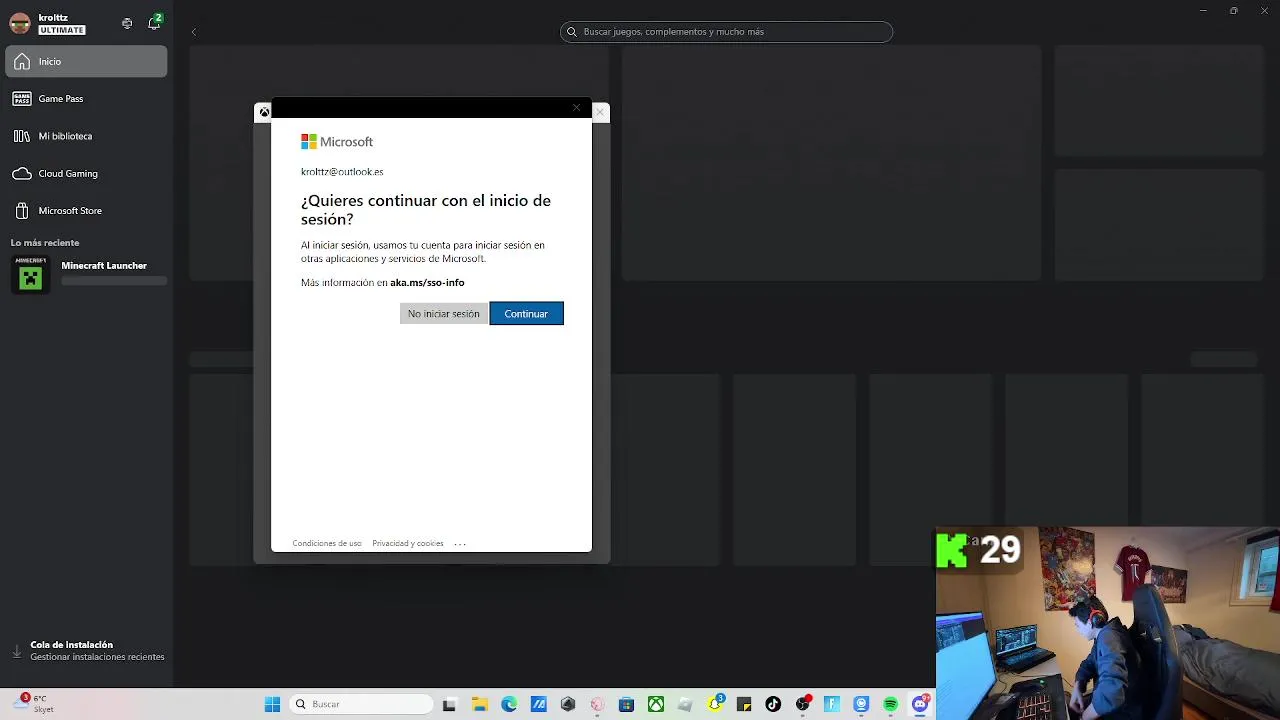This screenshot has height=720, width=1280.
Task: Click the ULTIMATE badge under krolttz
Action: 62,30
